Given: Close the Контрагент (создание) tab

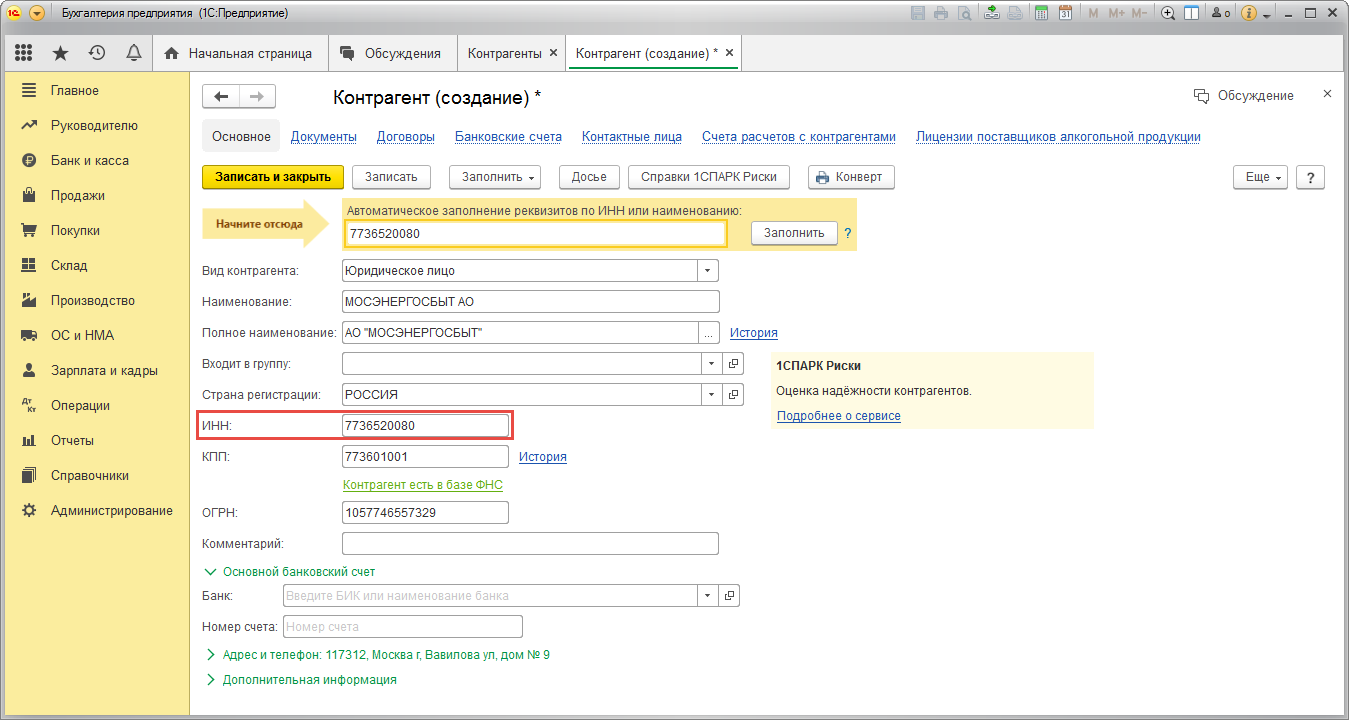Looking at the screenshot, I should 729,53.
